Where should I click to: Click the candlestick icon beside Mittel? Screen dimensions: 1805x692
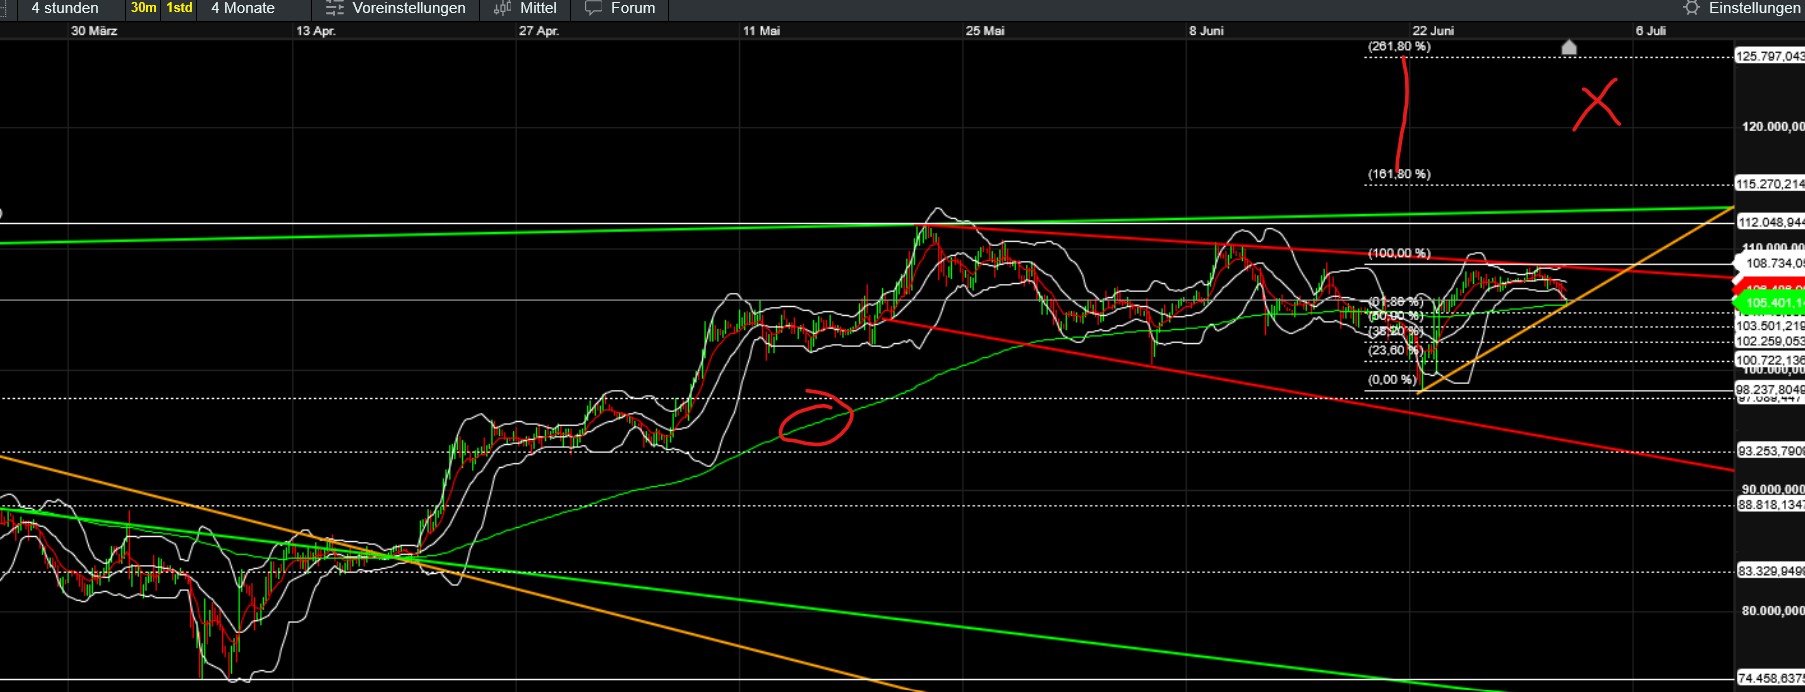(502, 8)
